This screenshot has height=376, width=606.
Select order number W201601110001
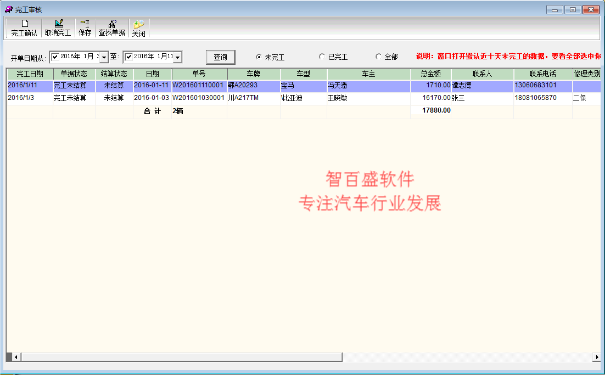[198, 85]
